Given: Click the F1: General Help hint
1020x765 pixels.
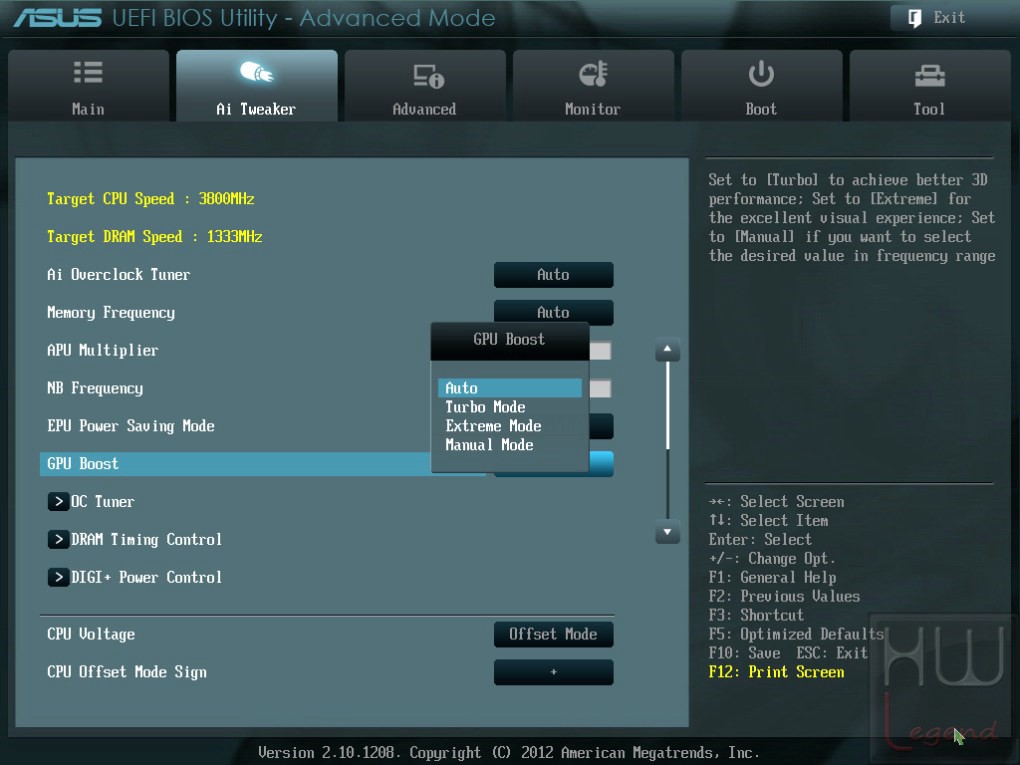Looking at the screenshot, I should click(x=772, y=578).
